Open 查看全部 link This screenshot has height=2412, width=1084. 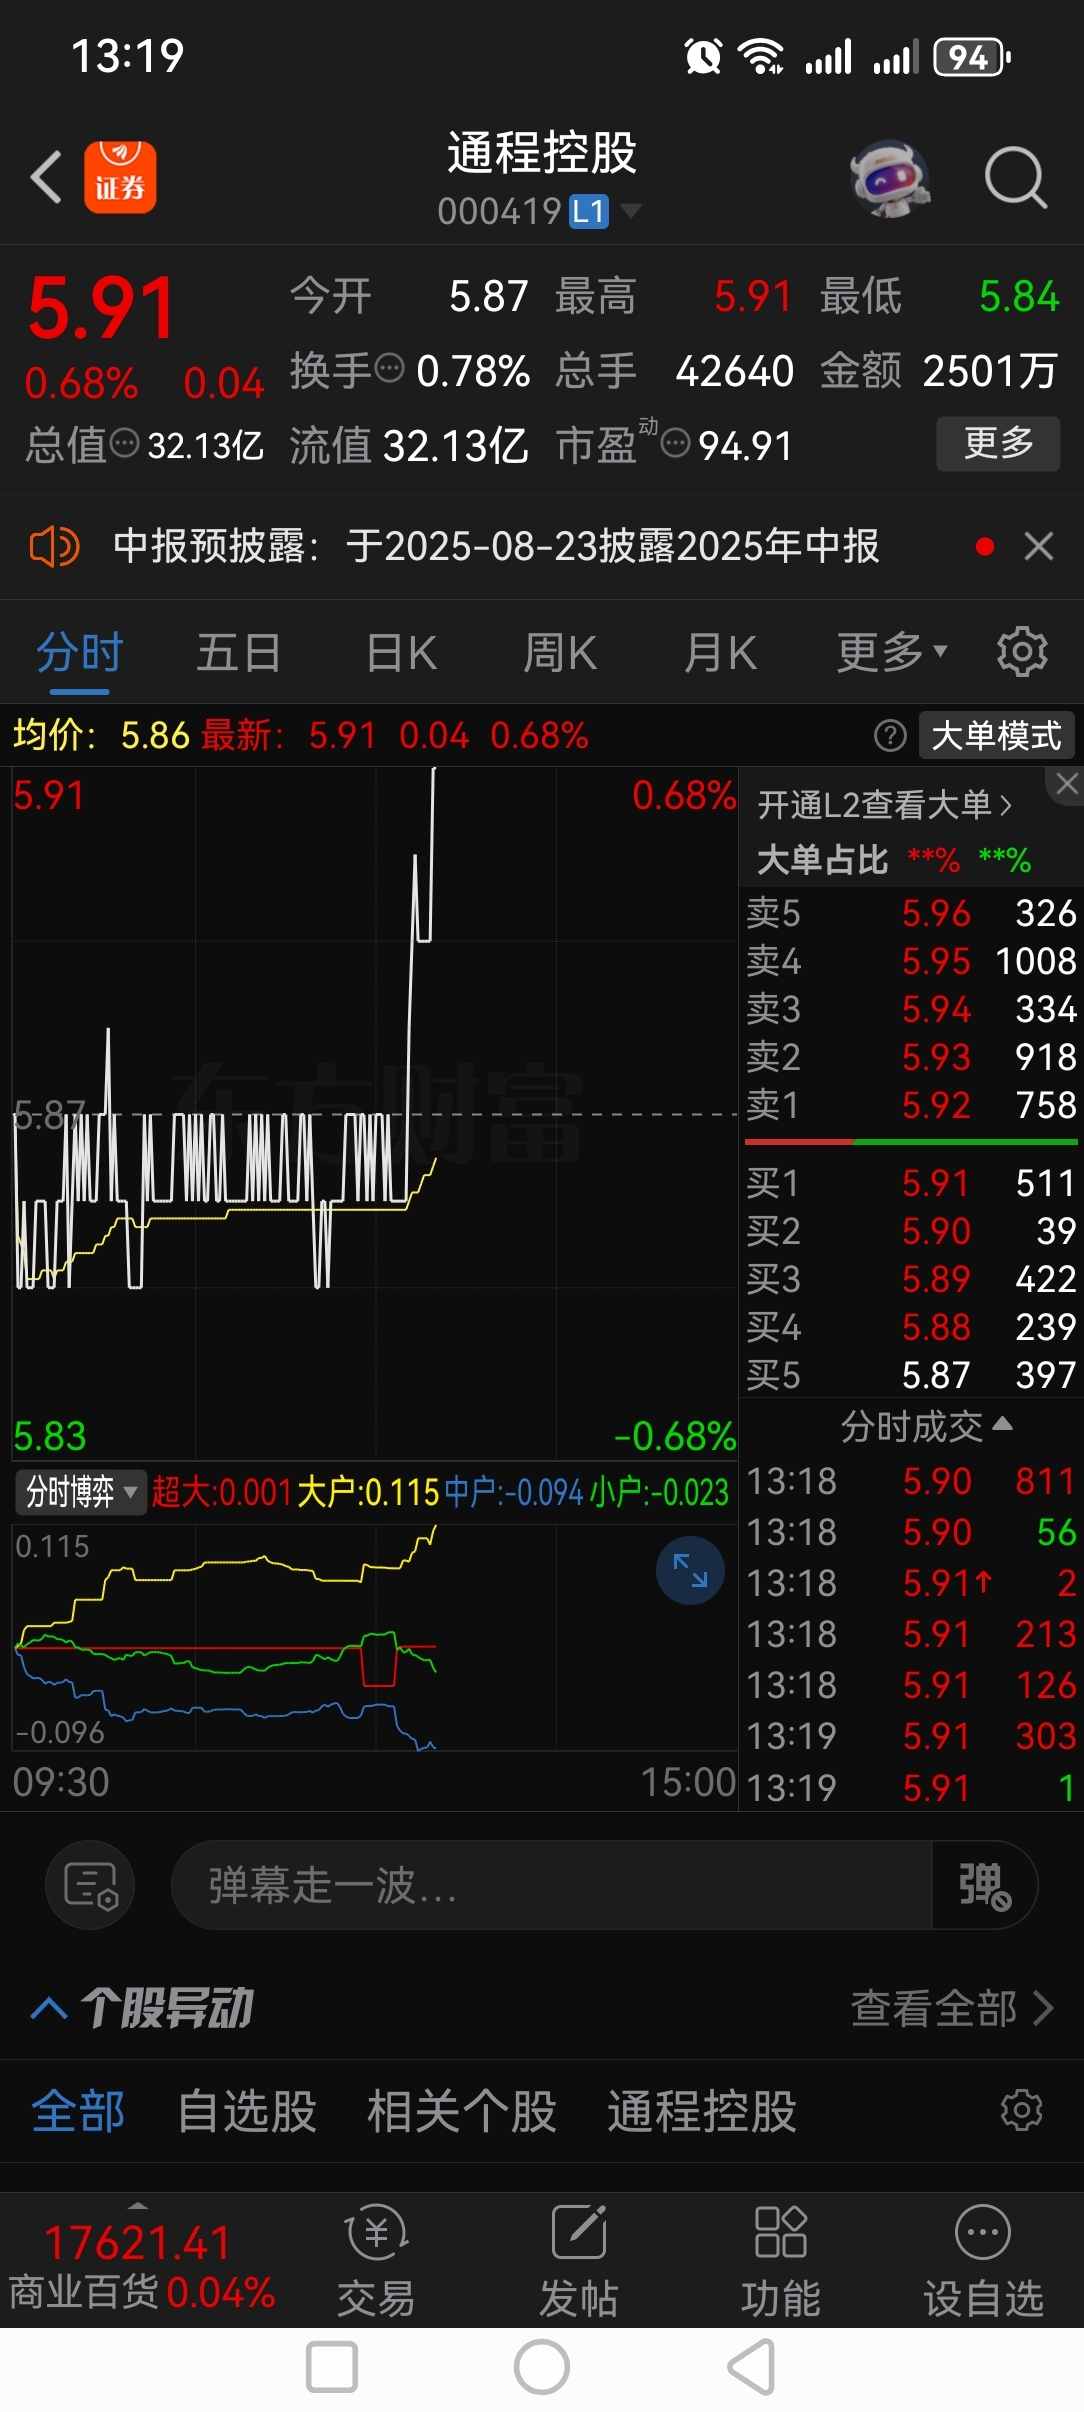point(951,2008)
